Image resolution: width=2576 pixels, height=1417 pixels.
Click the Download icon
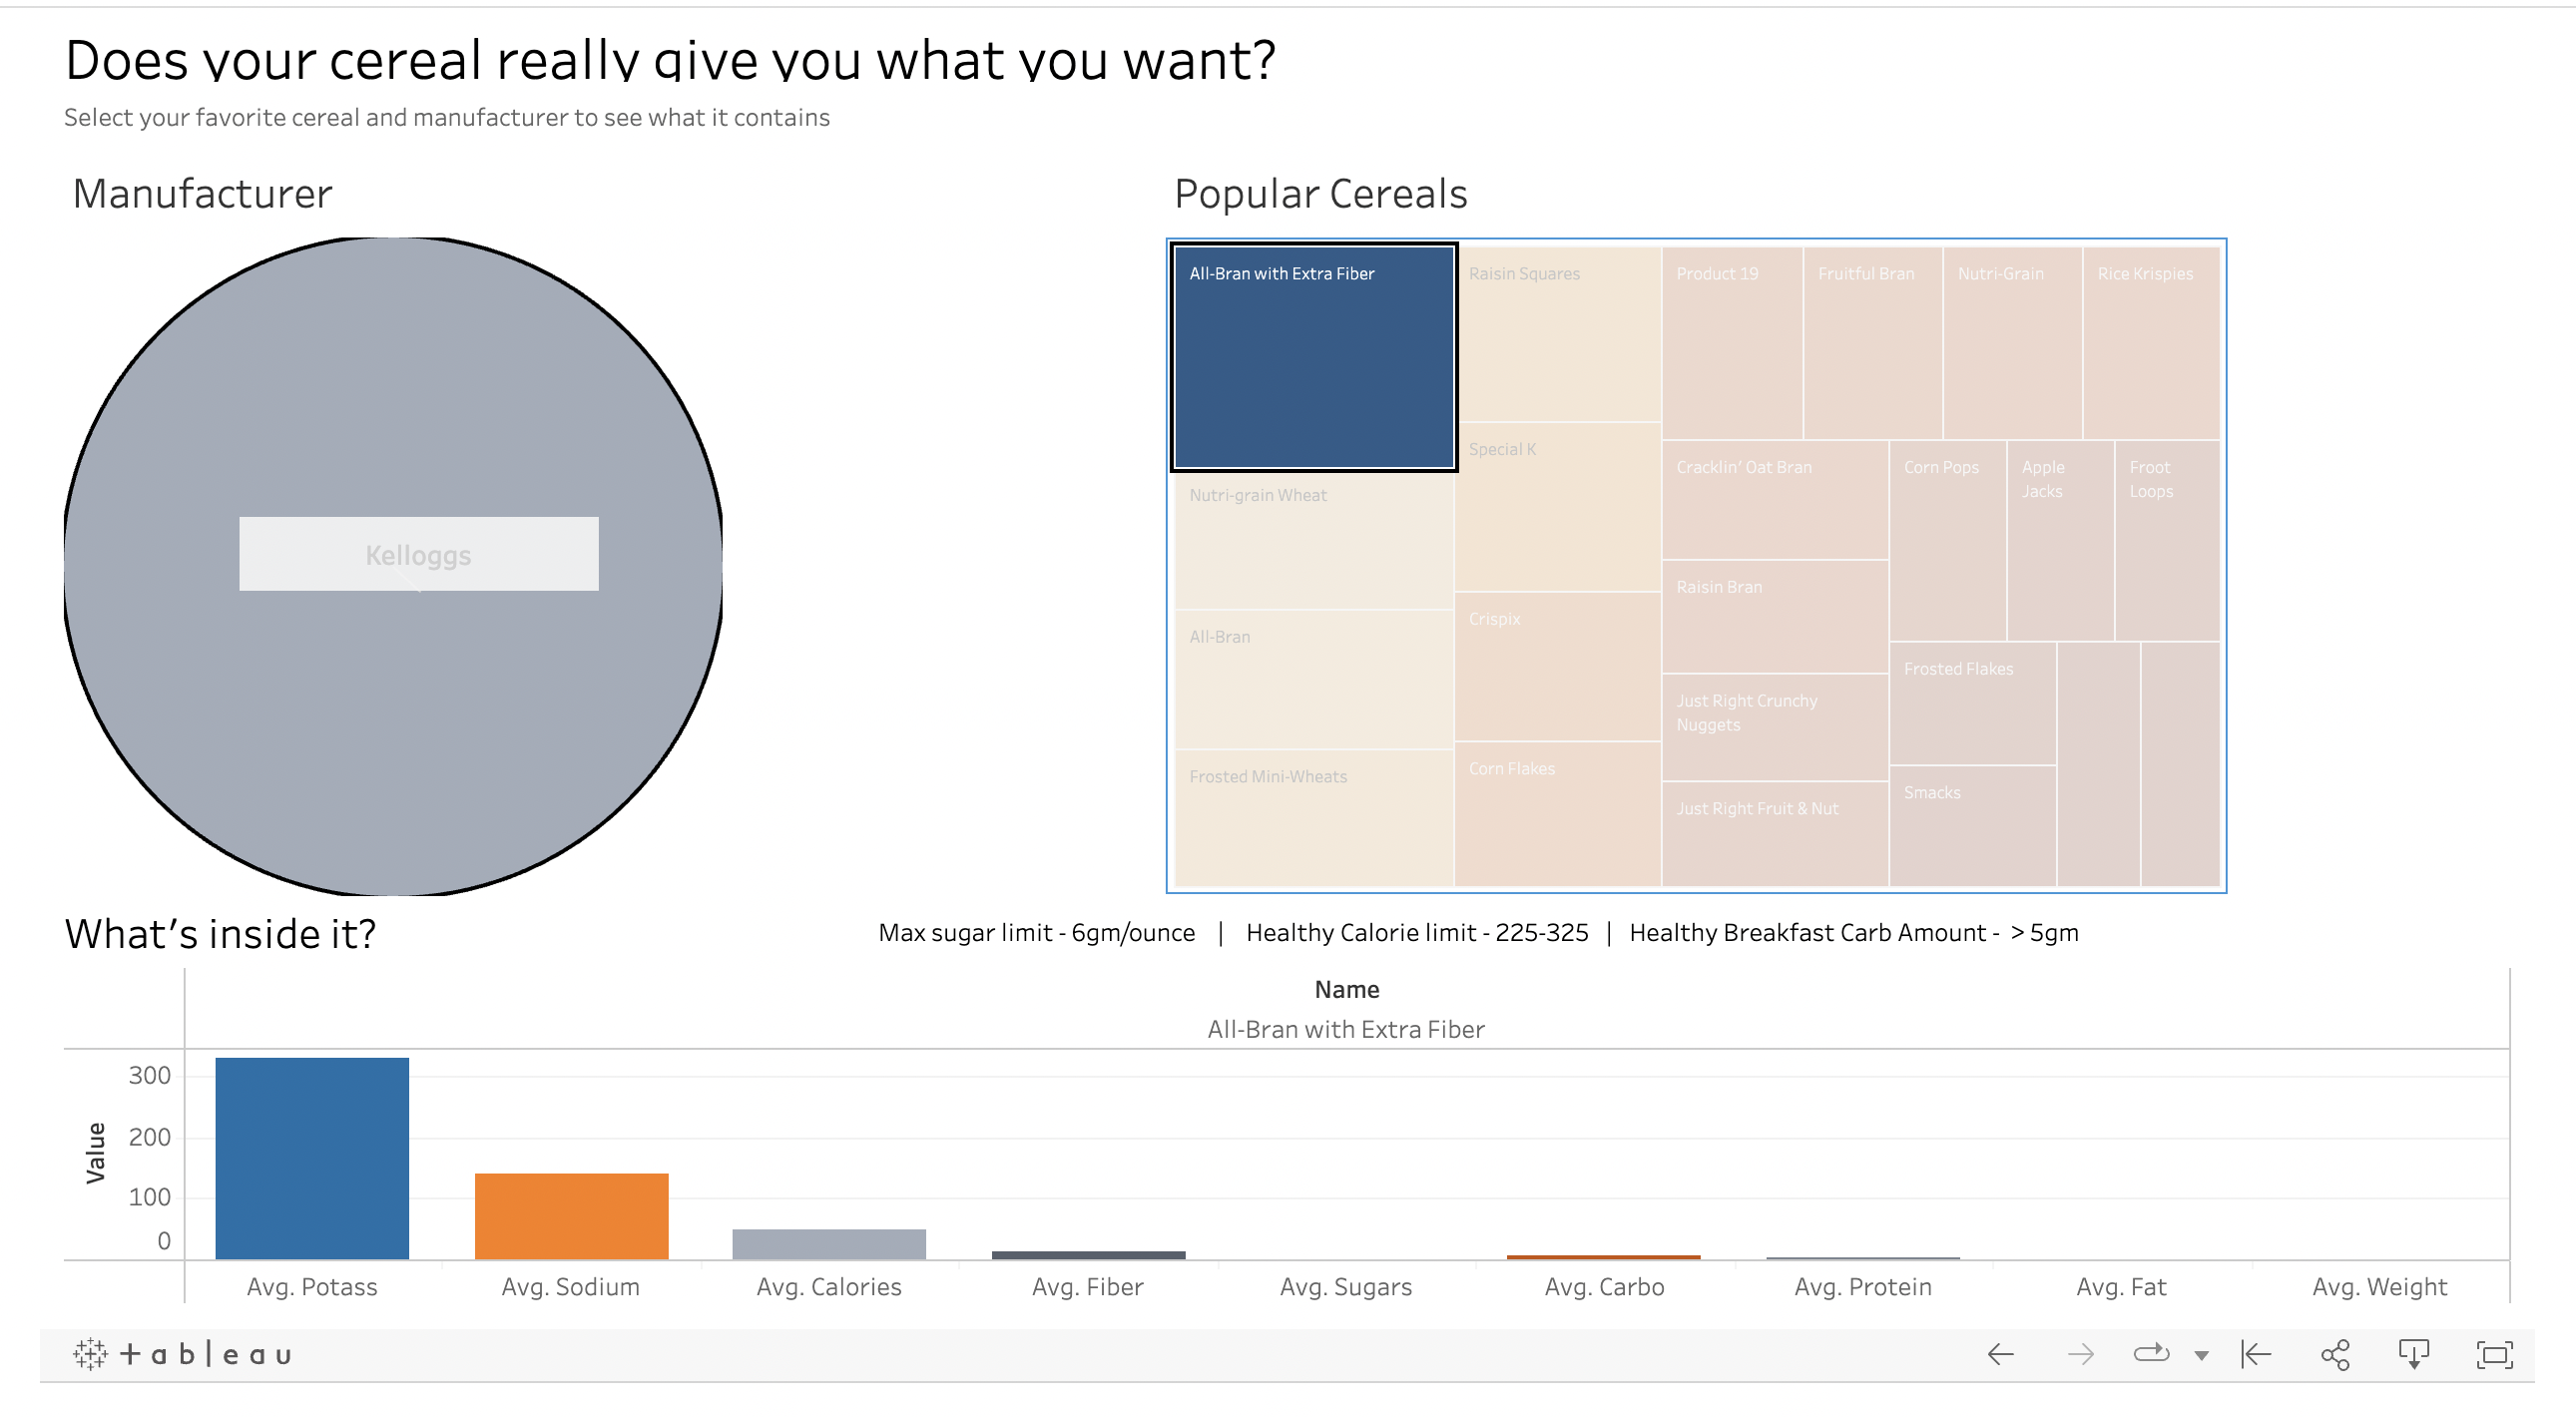(x=2414, y=1355)
